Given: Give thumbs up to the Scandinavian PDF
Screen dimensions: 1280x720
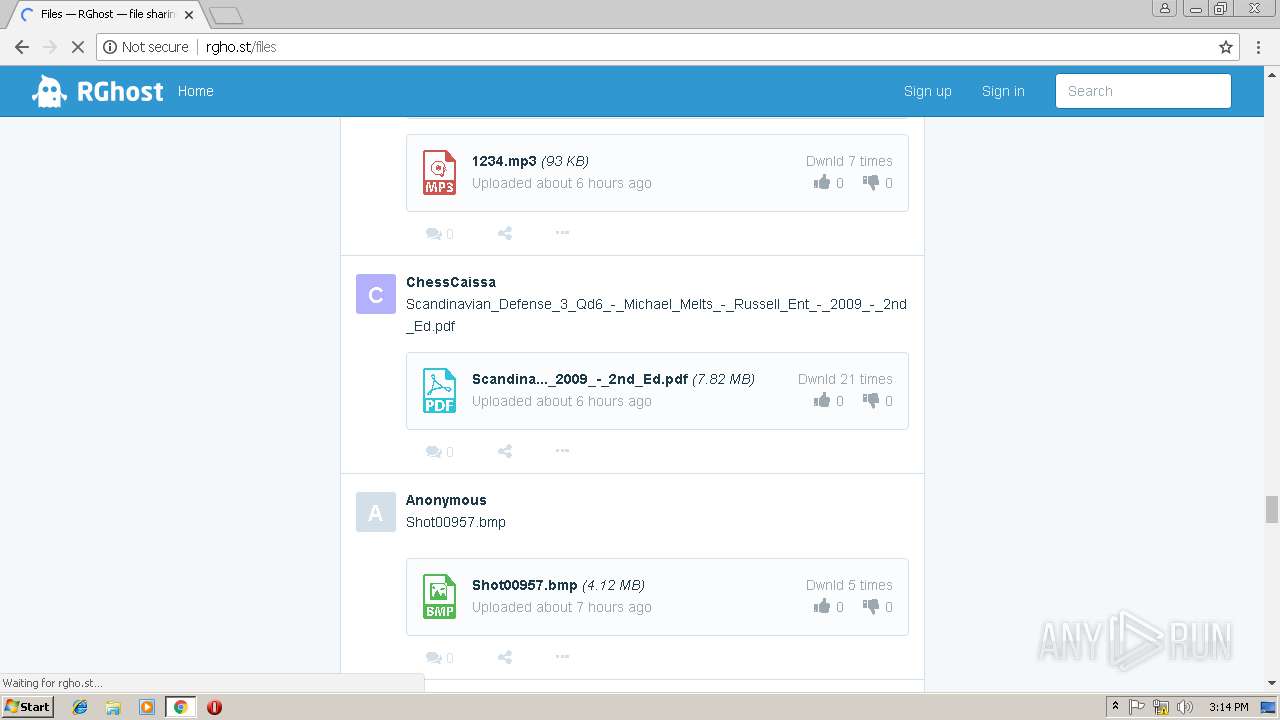Looking at the screenshot, I should tap(822, 401).
